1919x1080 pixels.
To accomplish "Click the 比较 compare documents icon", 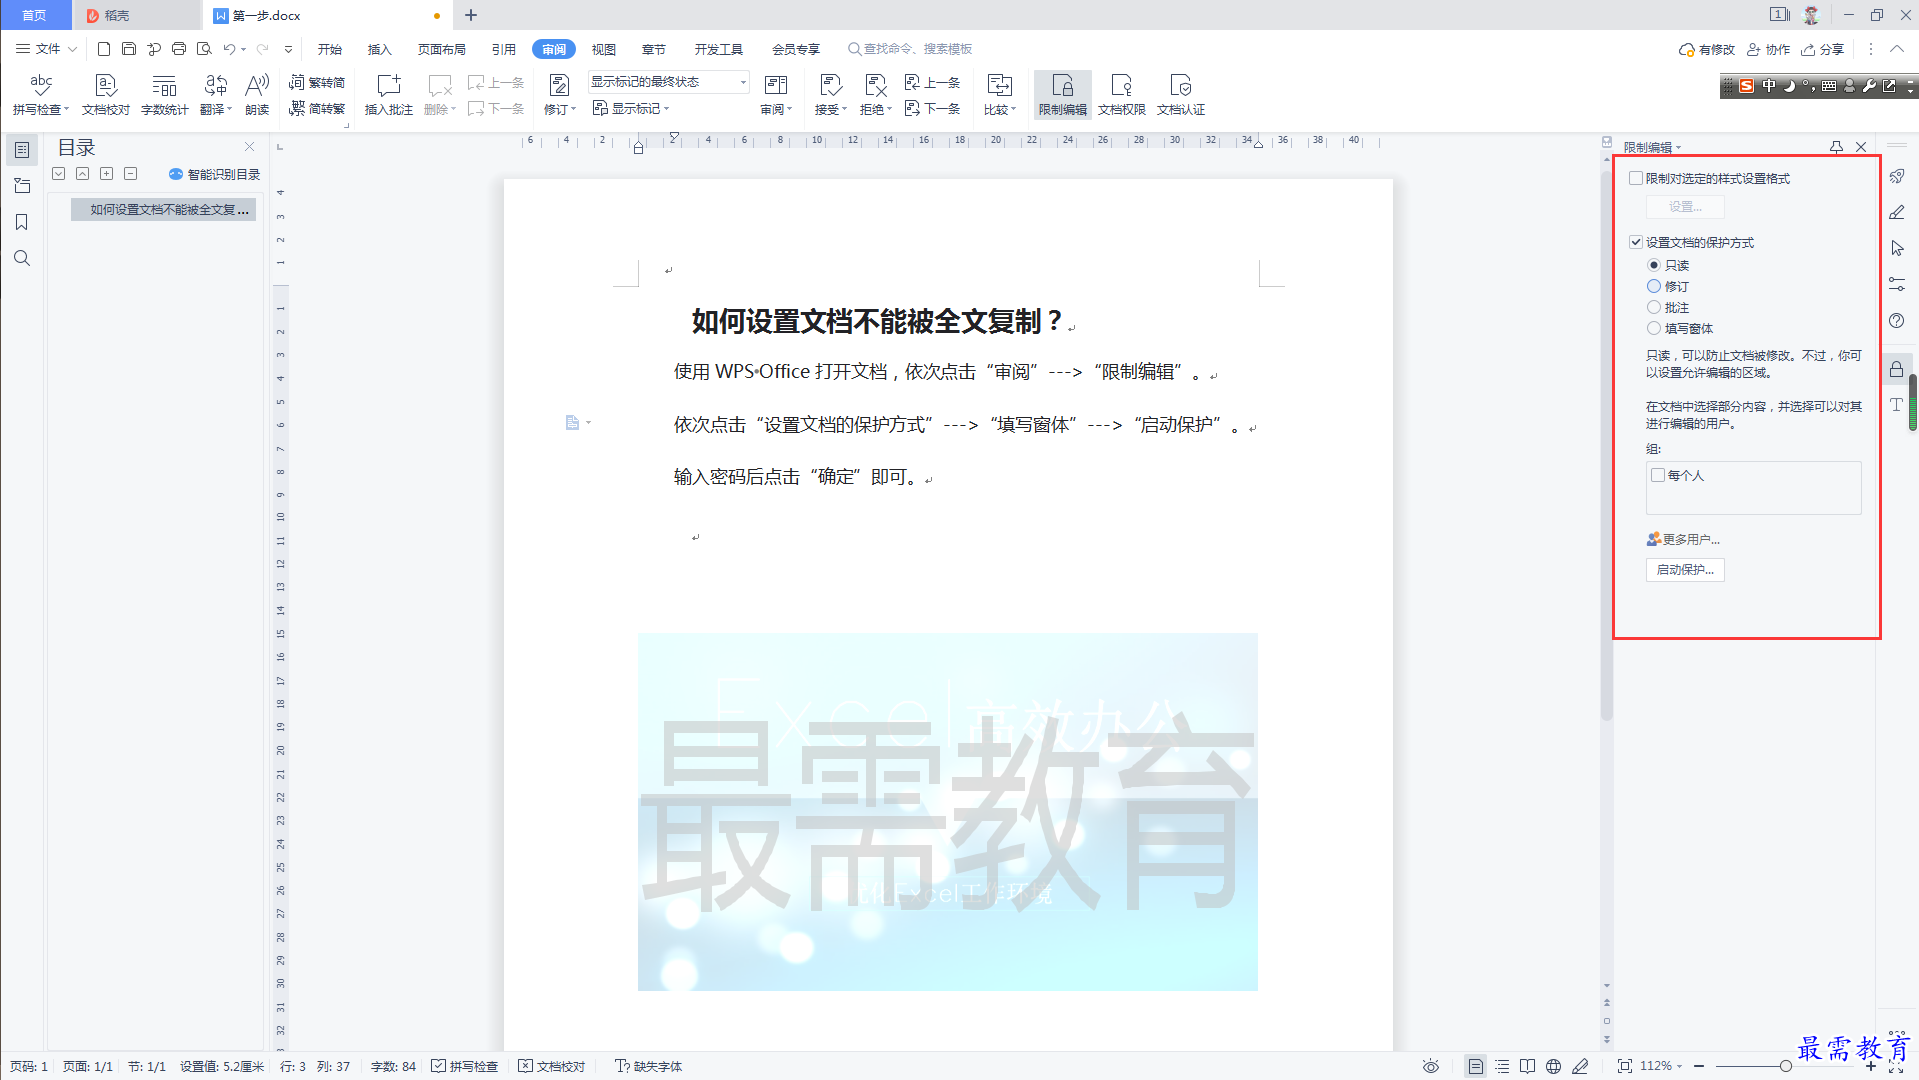I will click(999, 86).
